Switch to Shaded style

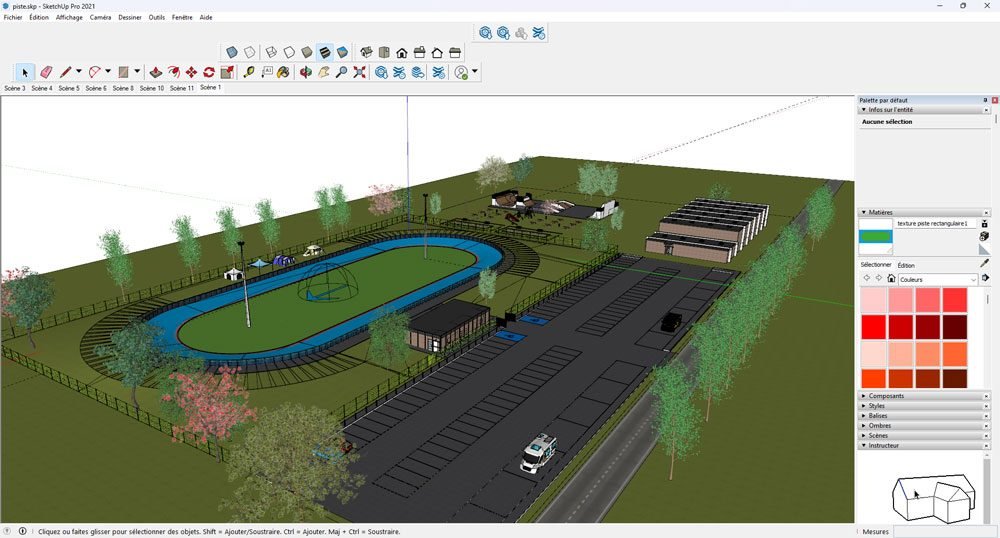[307, 52]
